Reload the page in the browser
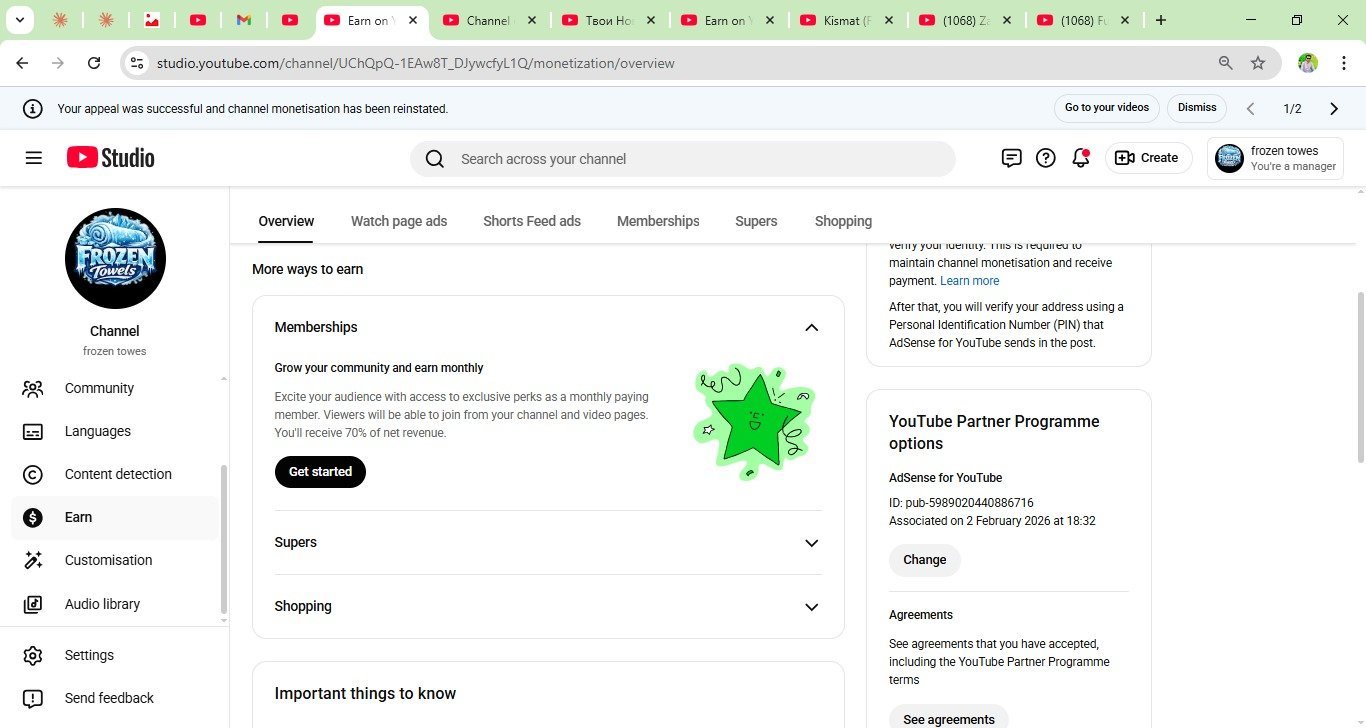 [x=94, y=63]
